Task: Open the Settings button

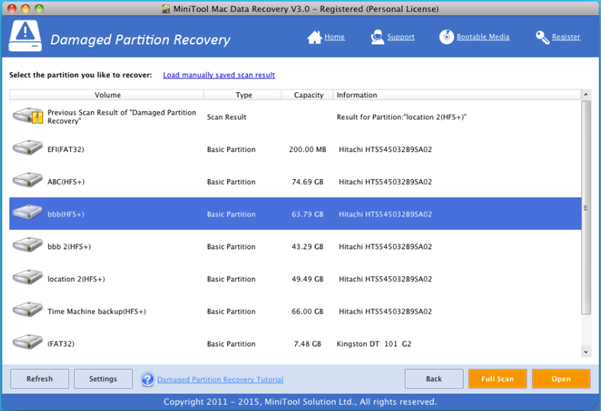Action: coord(103,379)
